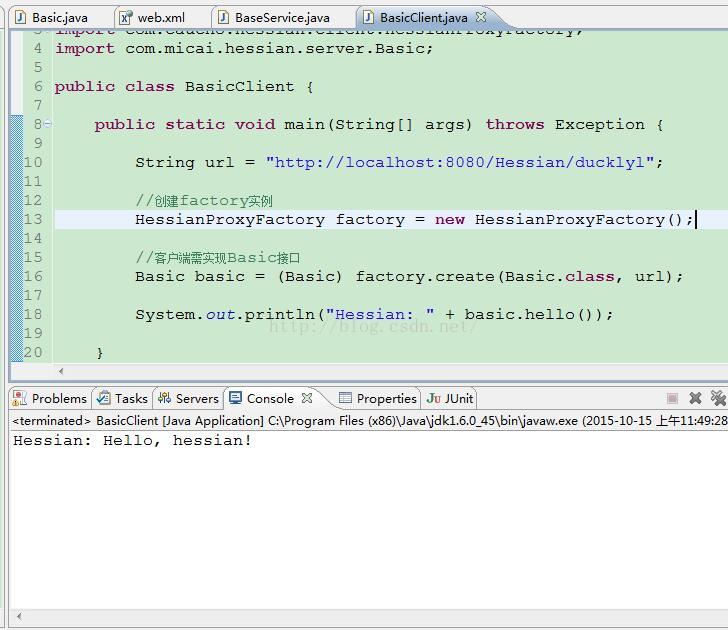
Task: Click the 'throws Exception' text on line 8
Action: pos(565,124)
